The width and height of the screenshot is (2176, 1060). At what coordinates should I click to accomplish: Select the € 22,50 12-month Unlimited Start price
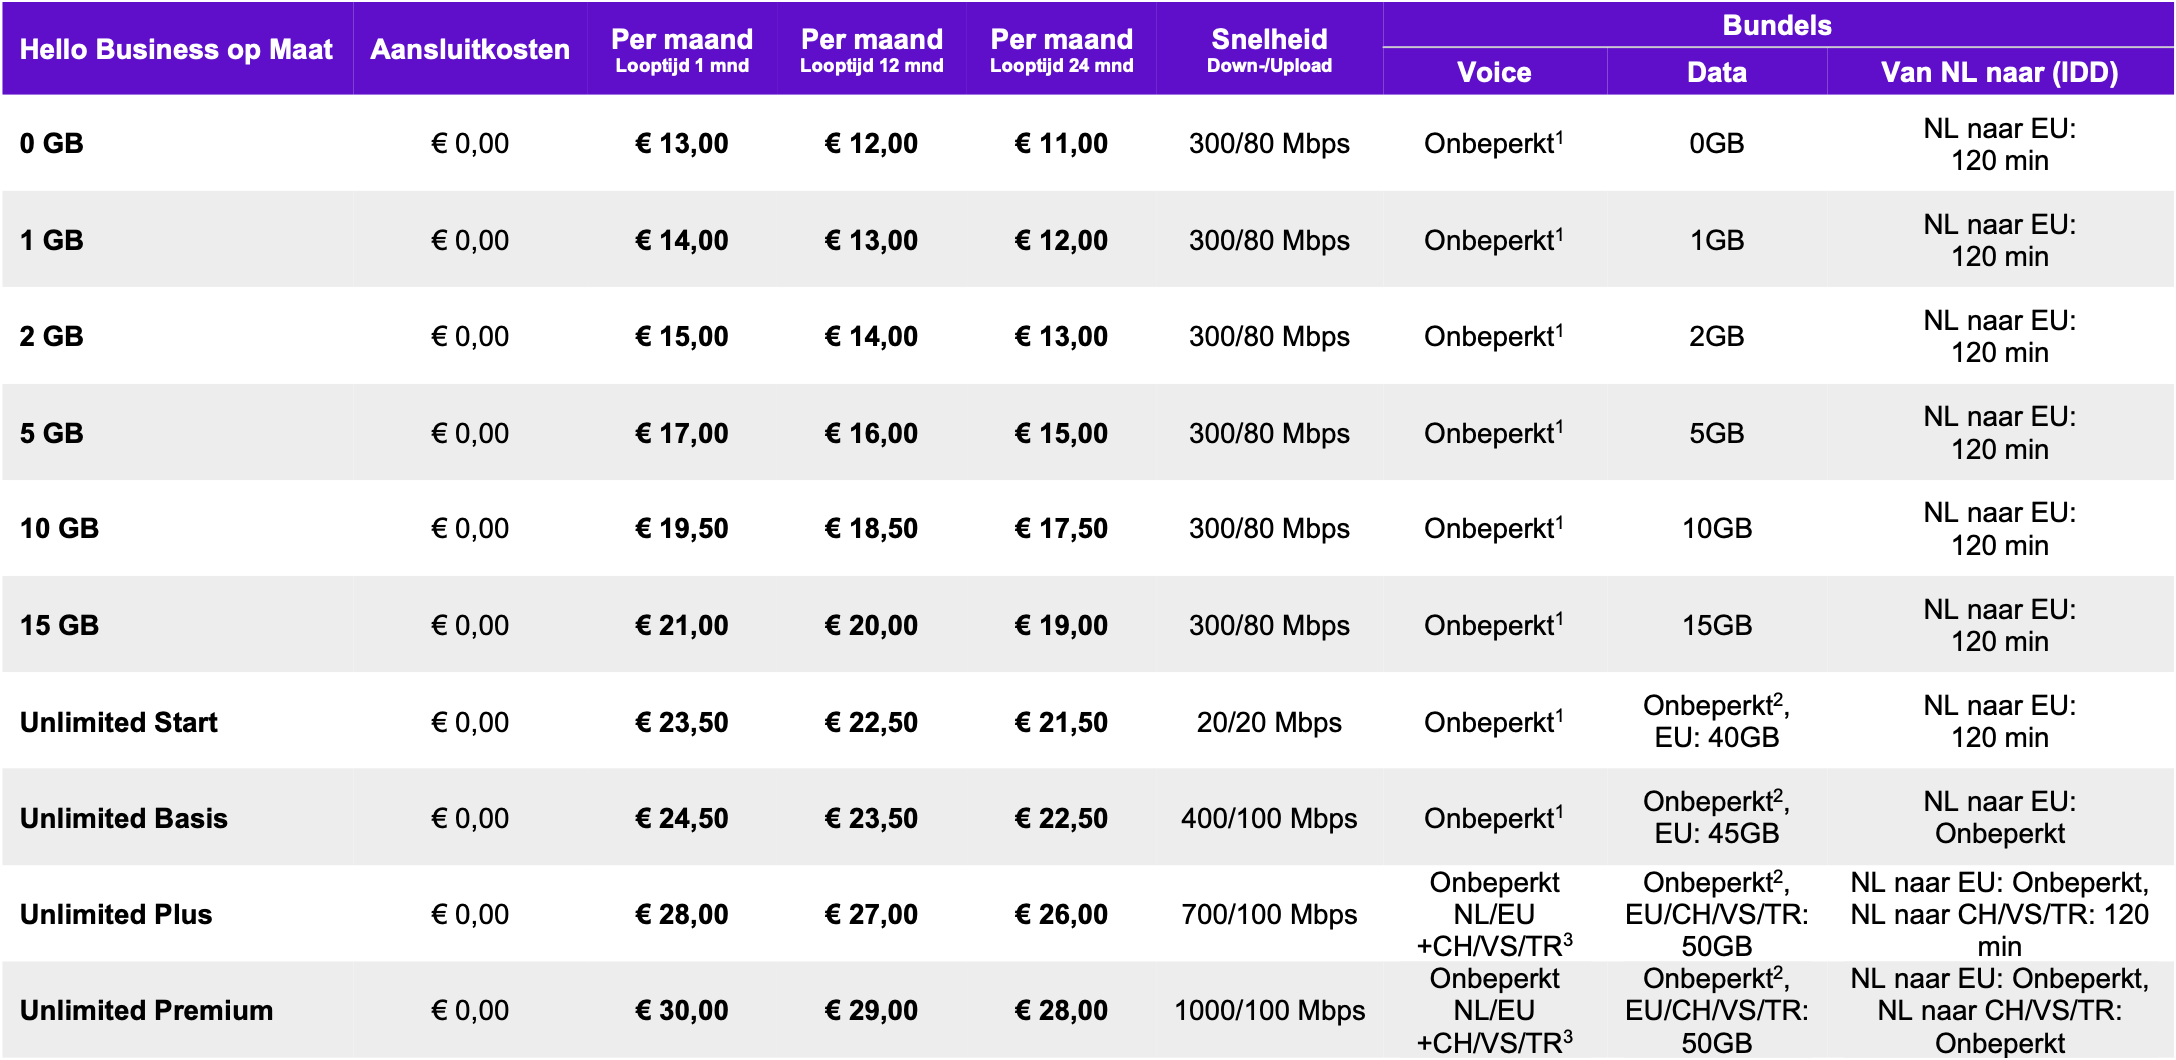click(871, 722)
